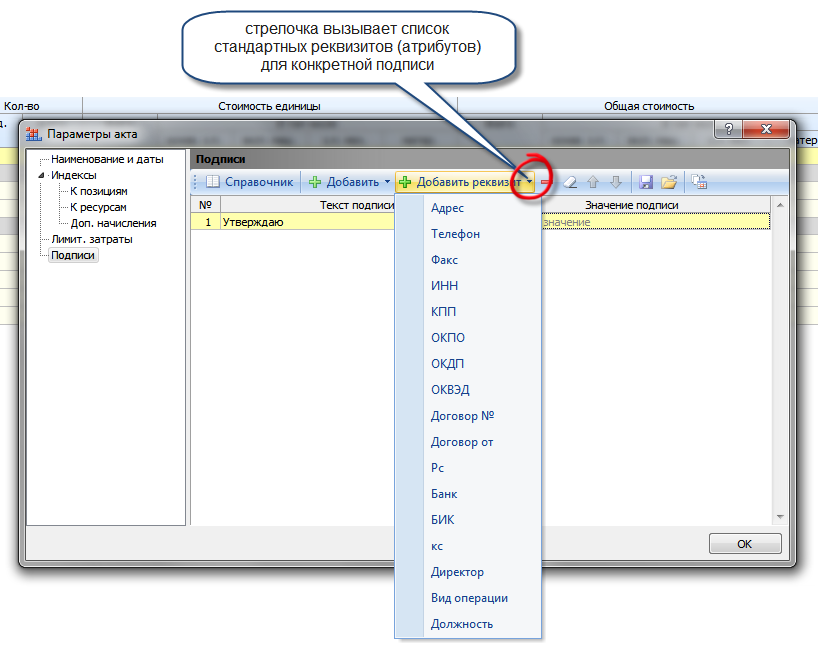The width and height of the screenshot is (818, 660).
Task: Click the red minus delete icon
Action: (x=545, y=182)
